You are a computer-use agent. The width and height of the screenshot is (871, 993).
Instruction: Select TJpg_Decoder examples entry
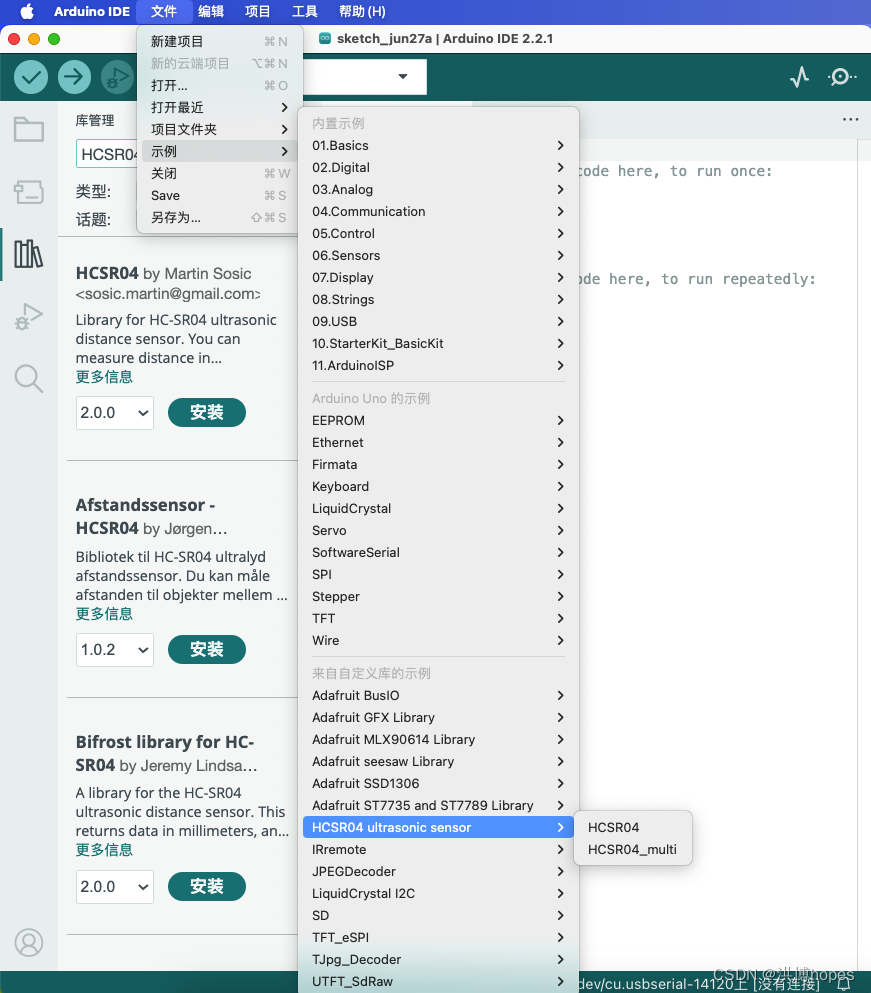[x=438, y=960]
